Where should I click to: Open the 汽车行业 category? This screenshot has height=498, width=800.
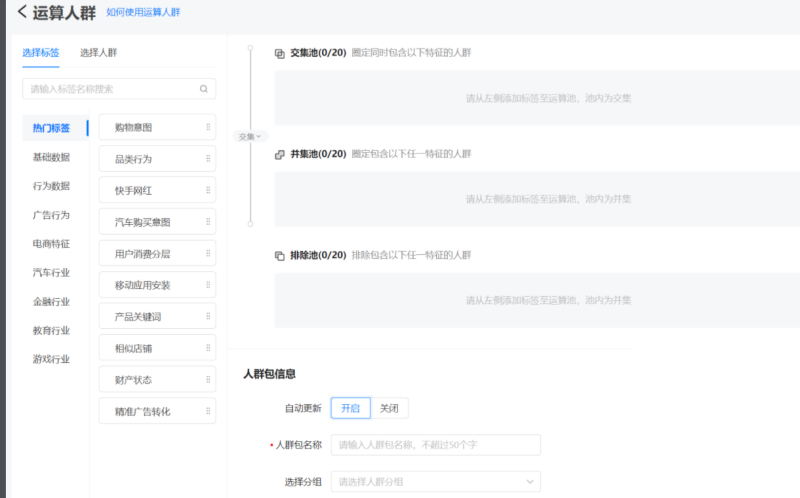click(51, 272)
